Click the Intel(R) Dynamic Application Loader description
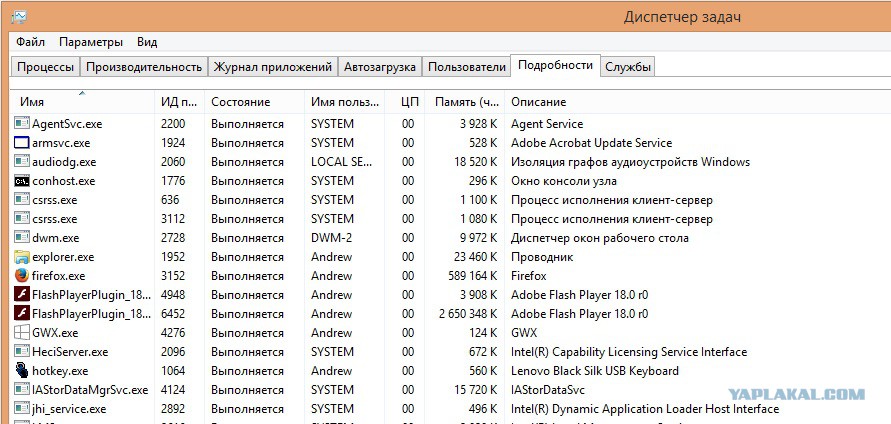891x424 pixels. 645,409
